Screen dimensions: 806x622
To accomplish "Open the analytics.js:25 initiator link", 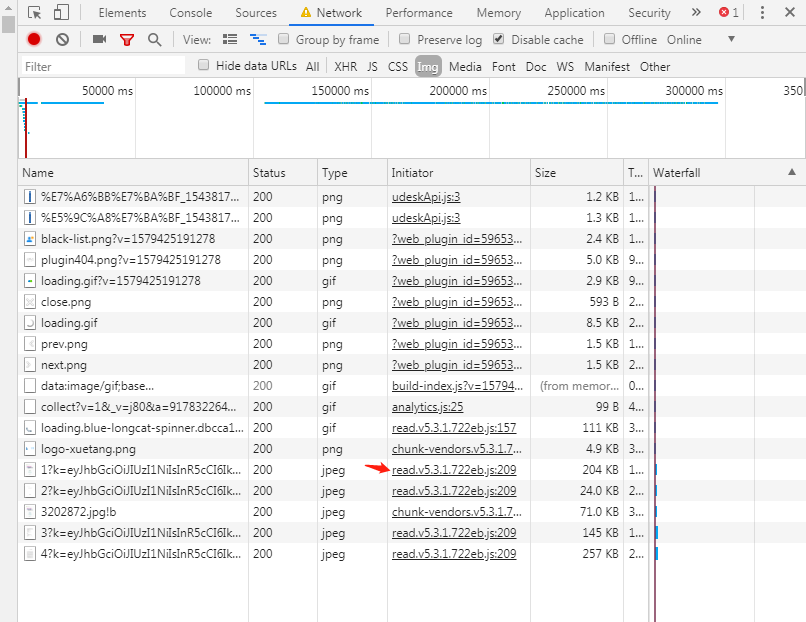I will coord(427,406).
